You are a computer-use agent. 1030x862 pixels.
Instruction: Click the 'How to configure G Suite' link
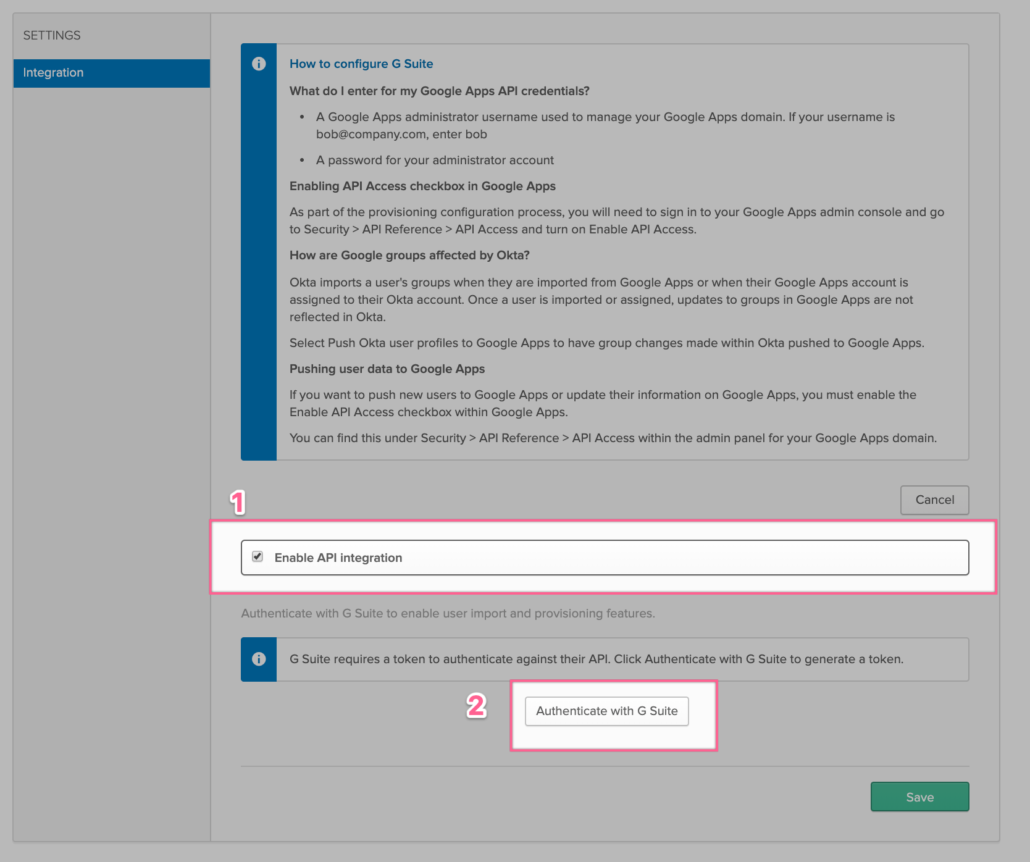pos(361,64)
